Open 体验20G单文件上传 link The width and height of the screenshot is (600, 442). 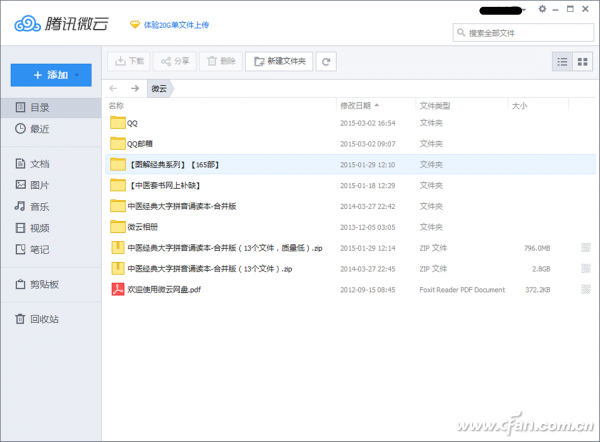tap(176, 25)
